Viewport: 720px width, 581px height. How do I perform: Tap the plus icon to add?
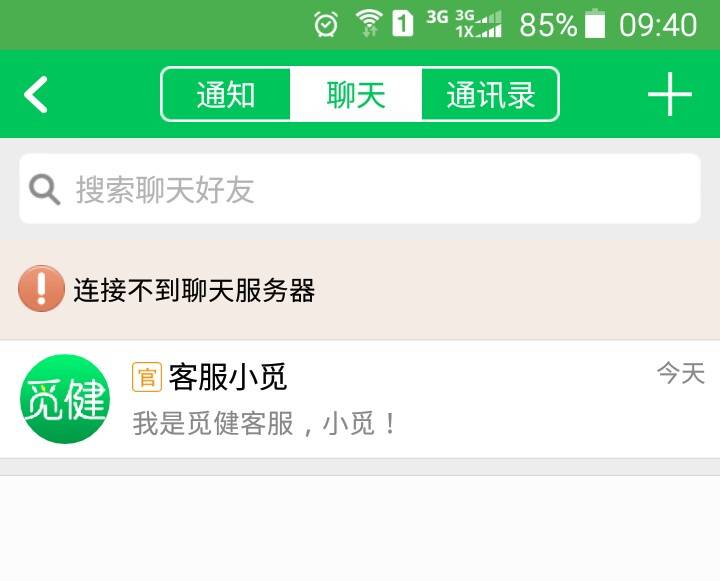669,94
